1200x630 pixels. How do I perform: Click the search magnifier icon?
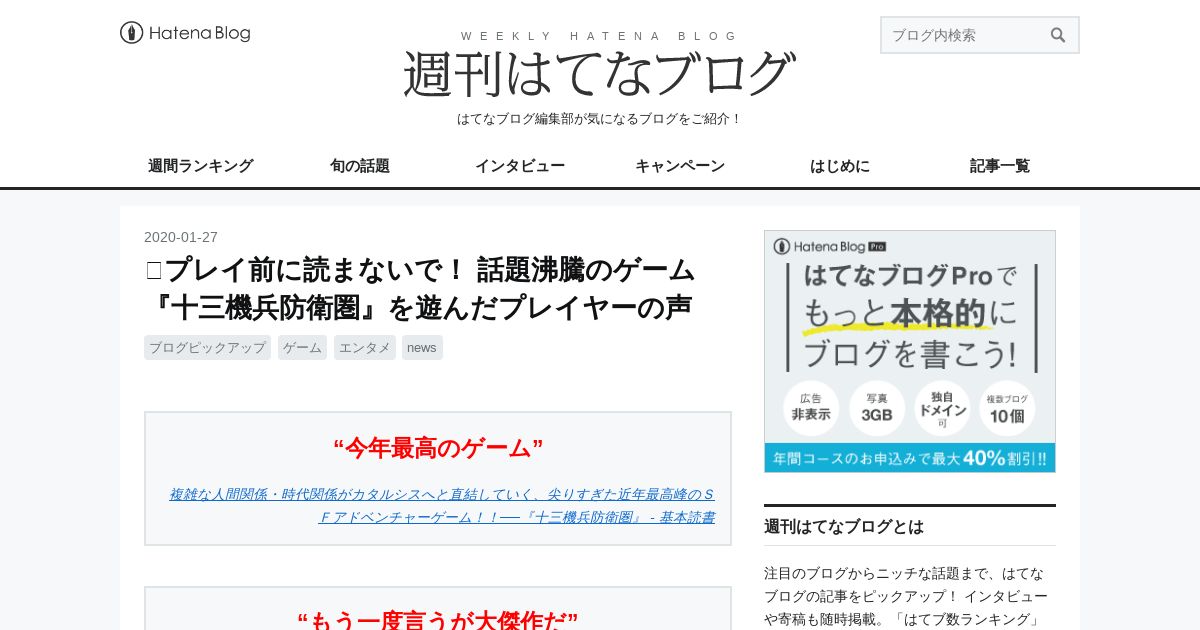[x=1058, y=35]
